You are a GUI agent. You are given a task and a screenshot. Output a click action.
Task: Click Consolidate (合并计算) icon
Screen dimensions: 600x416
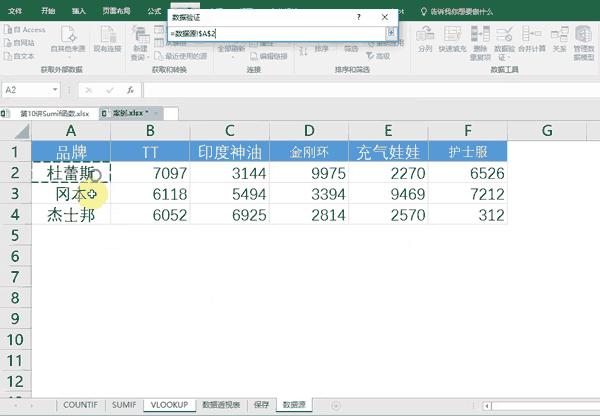(532, 39)
